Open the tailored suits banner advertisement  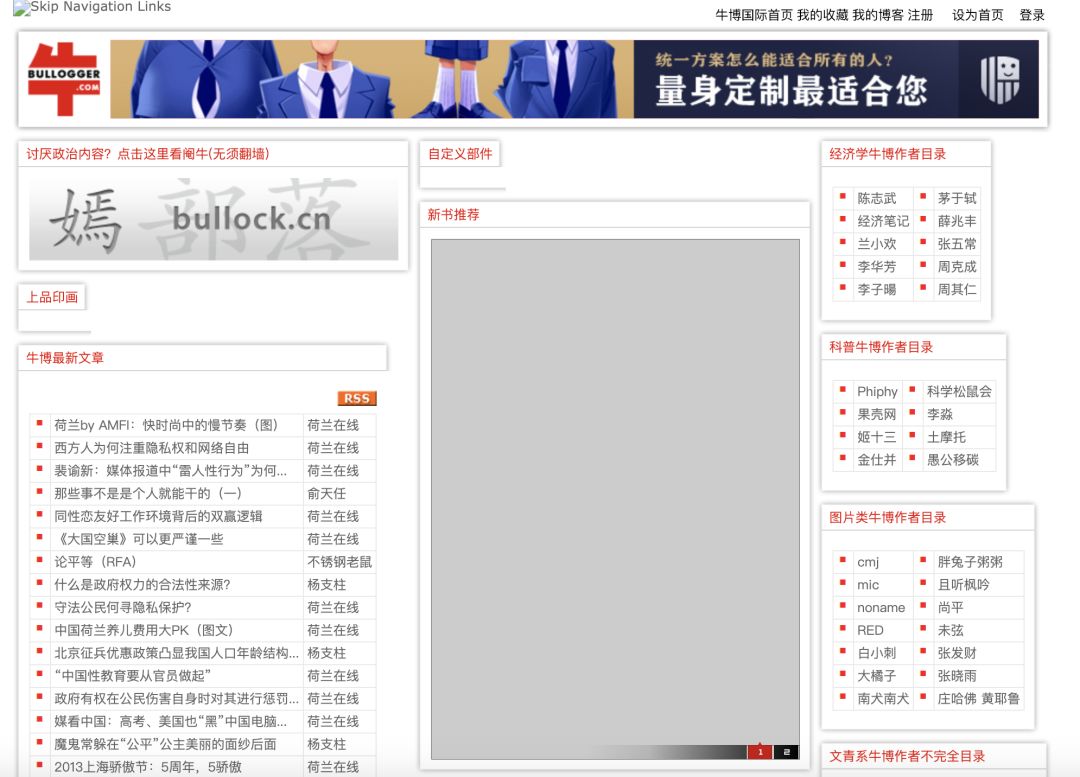574,79
